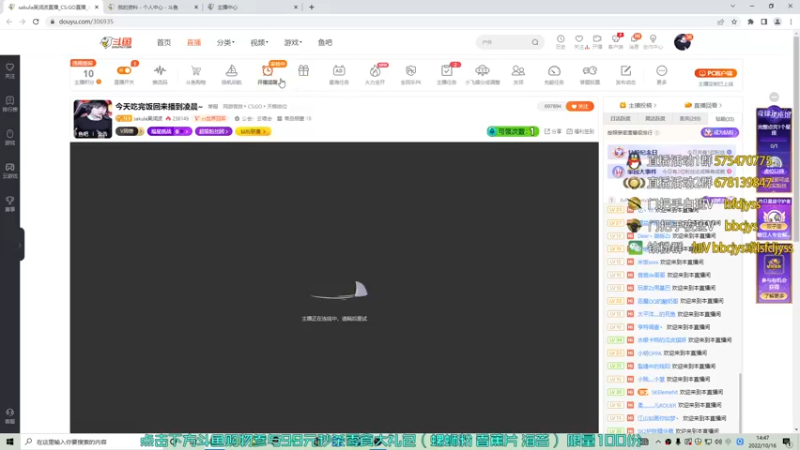
Task: Open the waveform stream-code icon
Action: click(160, 73)
